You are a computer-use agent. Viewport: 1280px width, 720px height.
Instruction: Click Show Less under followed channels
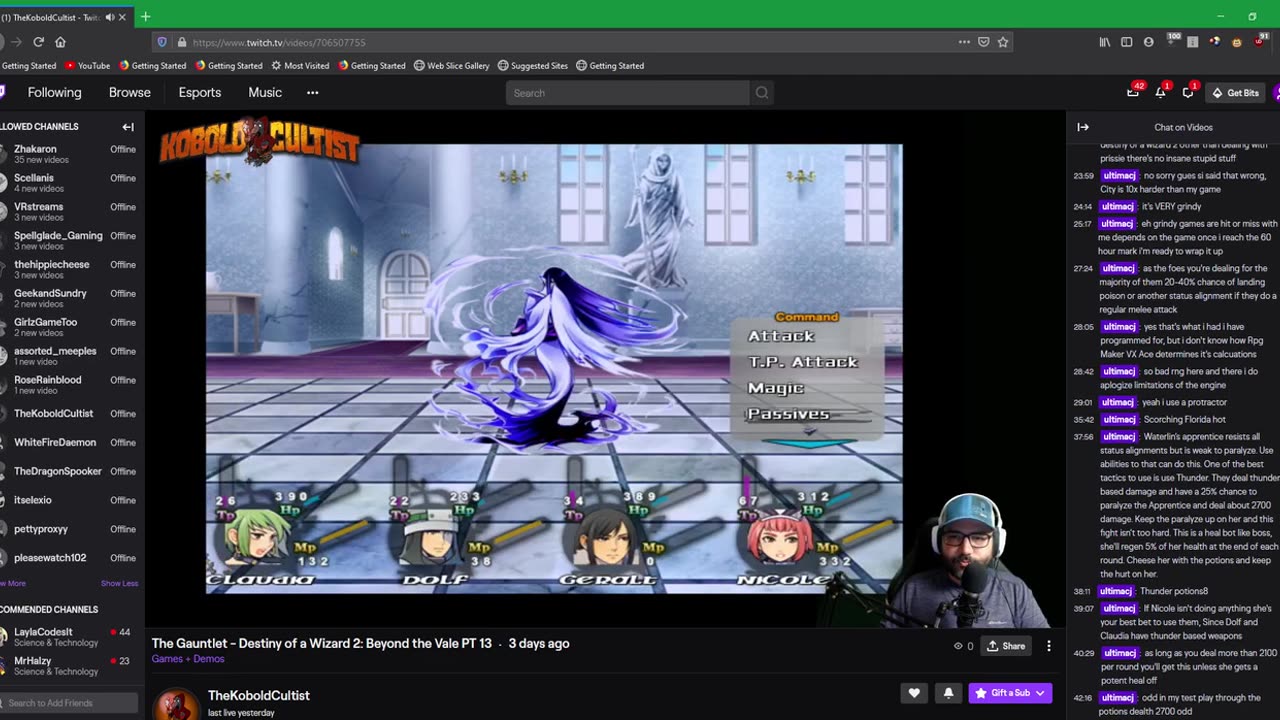[119, 583]
